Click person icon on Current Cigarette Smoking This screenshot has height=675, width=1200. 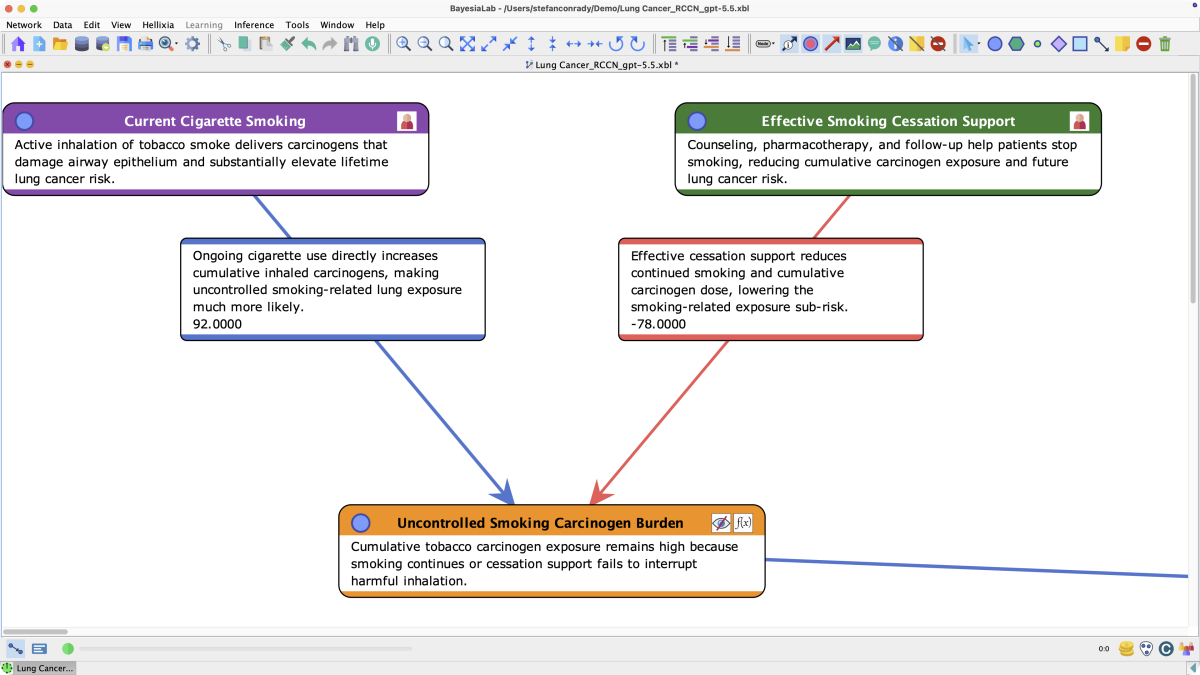(x=407, y=121)
